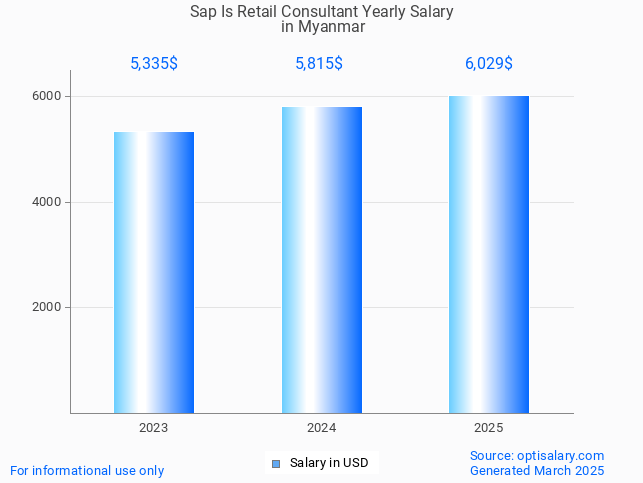Click the 2000 y-axis label
This screenshot has width=643, height=483.
click(46, 307)
